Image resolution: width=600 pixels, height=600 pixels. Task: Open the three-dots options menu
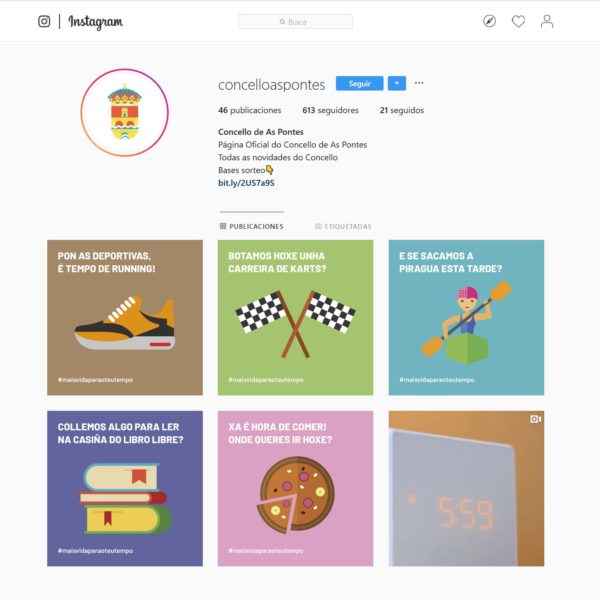click(x=419, y=83)
